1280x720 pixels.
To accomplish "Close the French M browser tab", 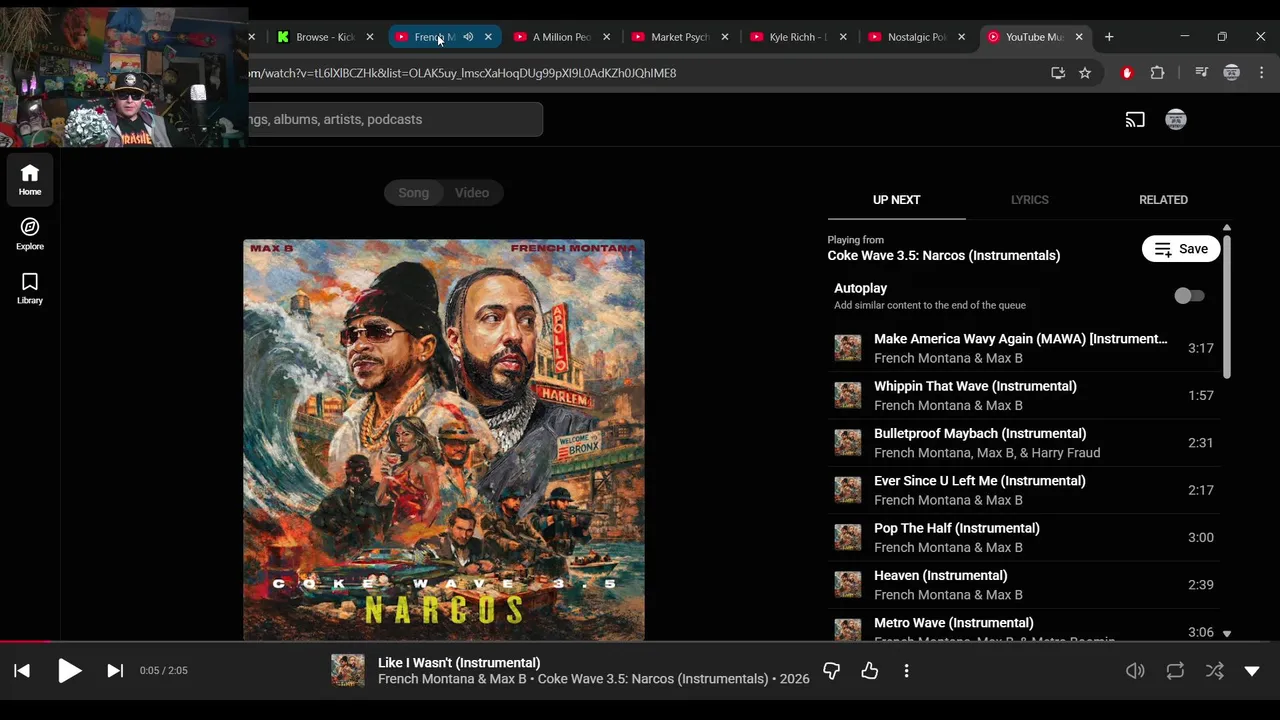I will point(488,37).
